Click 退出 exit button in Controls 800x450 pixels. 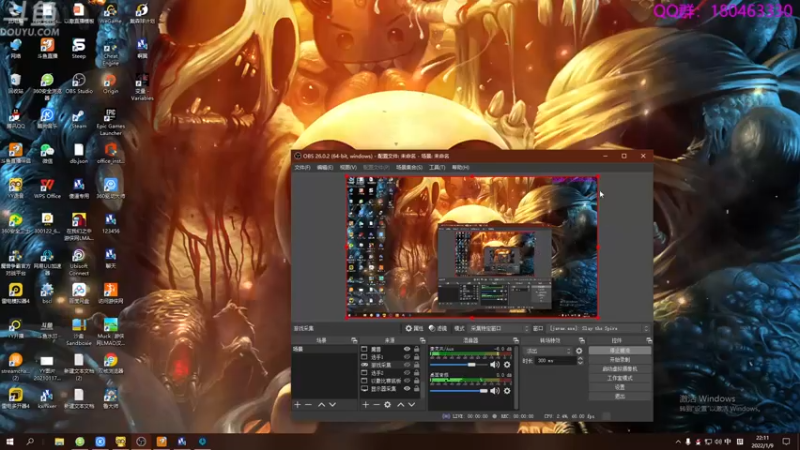tap(620, 396)
